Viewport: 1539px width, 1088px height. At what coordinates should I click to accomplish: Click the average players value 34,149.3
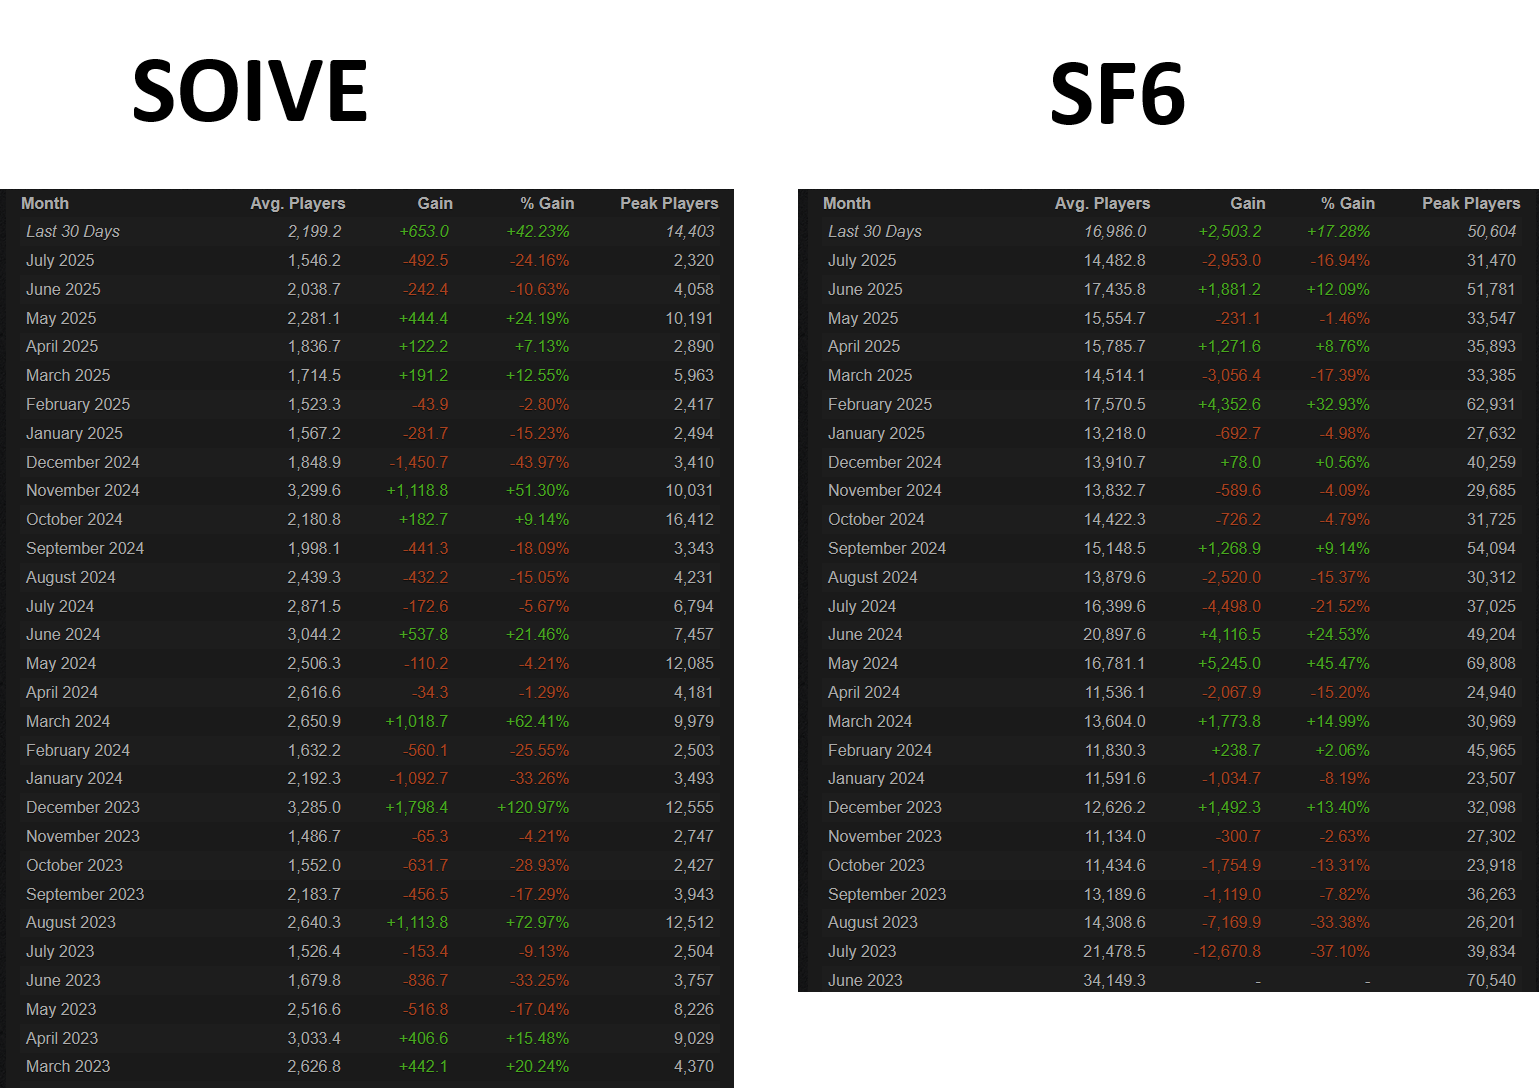coord(1115,980)
